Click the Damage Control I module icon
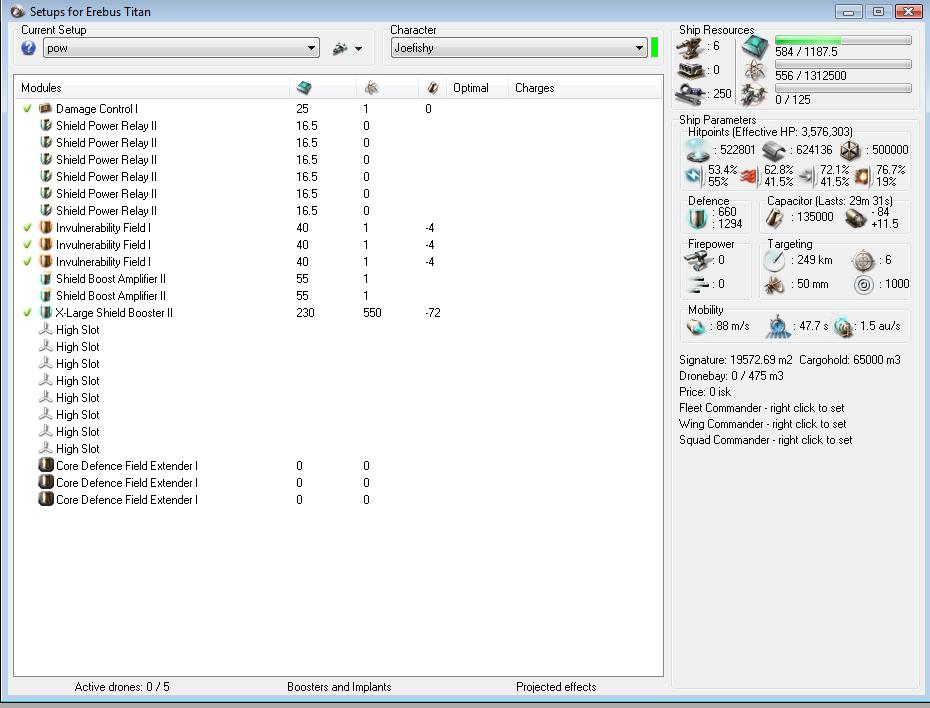This screenshot has width=930, height=708. [45, 109]
